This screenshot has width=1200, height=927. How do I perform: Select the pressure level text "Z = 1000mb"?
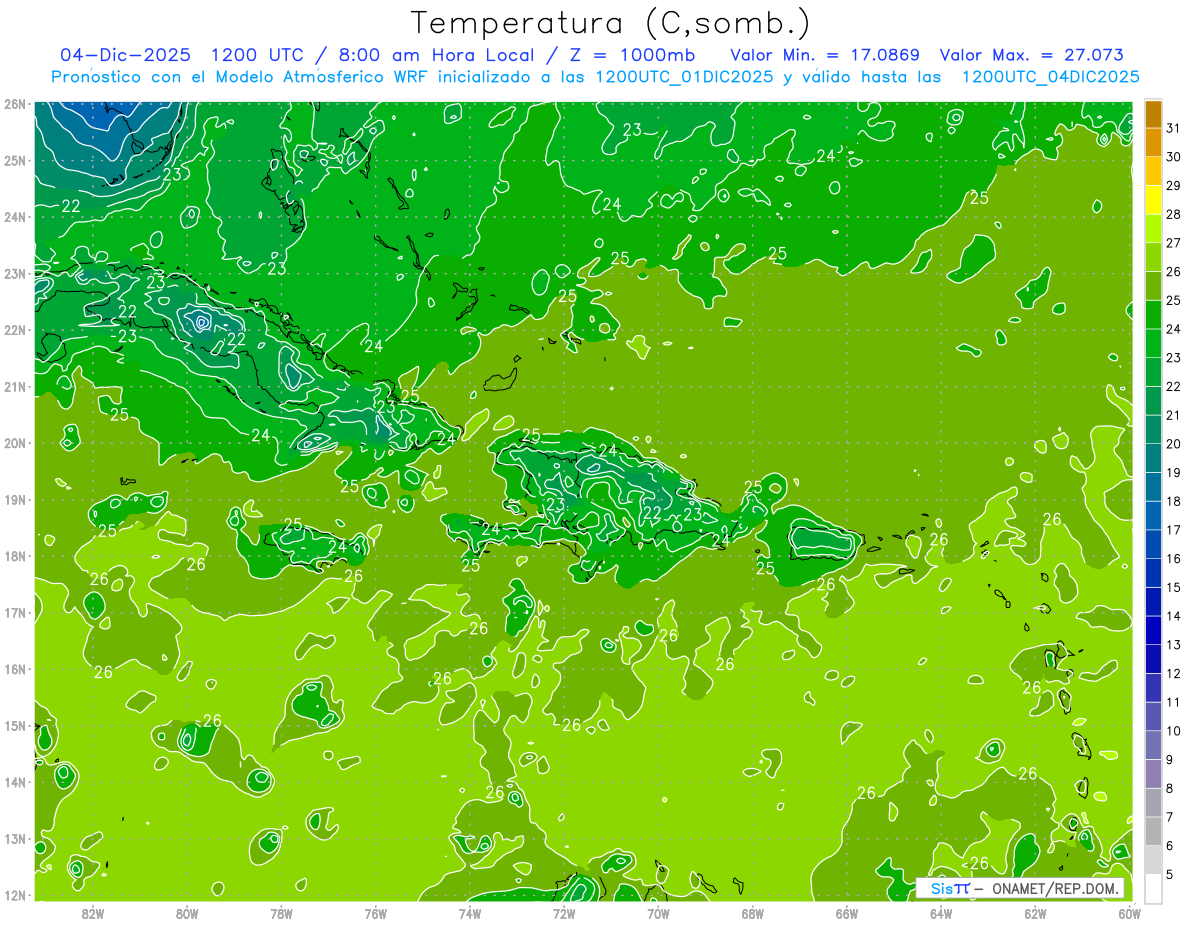click(x=632, y=55)
